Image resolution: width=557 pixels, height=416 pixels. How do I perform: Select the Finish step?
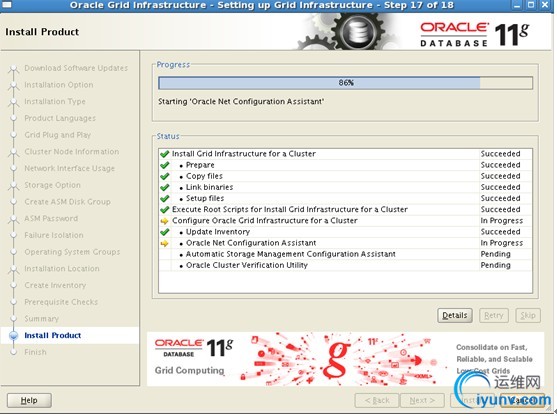(x=35, y=352)
